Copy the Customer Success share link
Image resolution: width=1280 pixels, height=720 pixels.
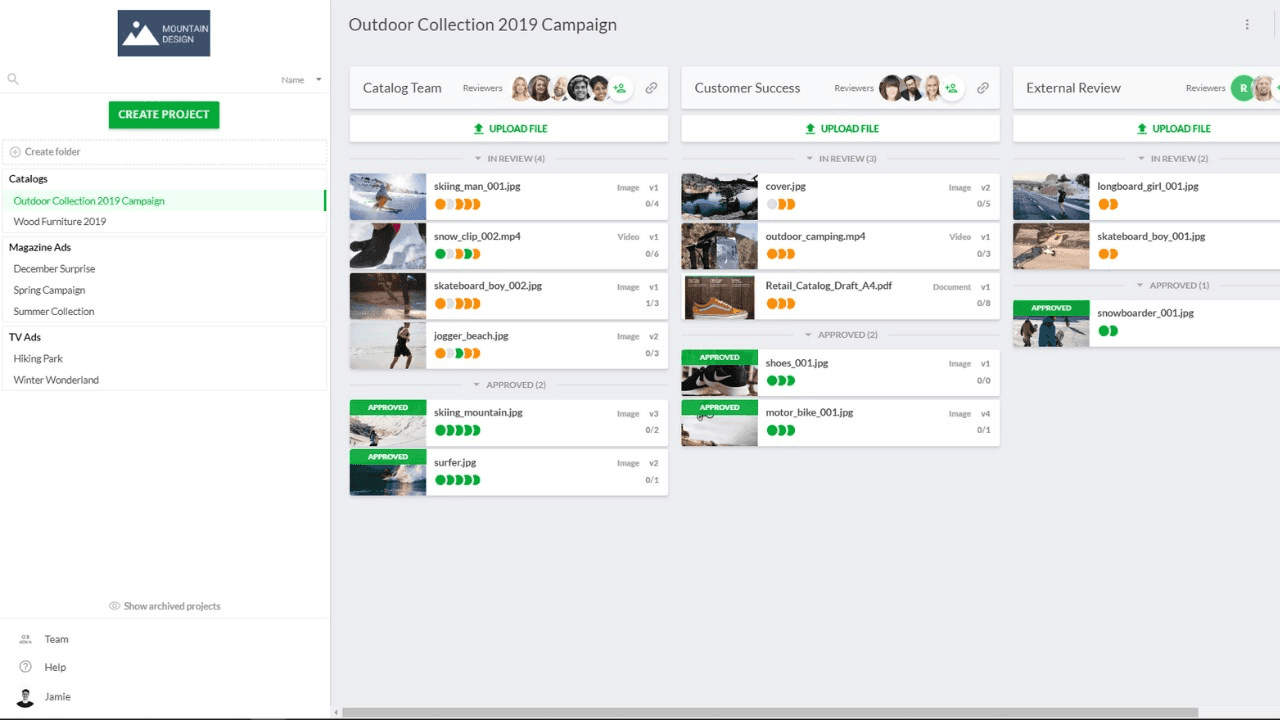tap(983, 88)
